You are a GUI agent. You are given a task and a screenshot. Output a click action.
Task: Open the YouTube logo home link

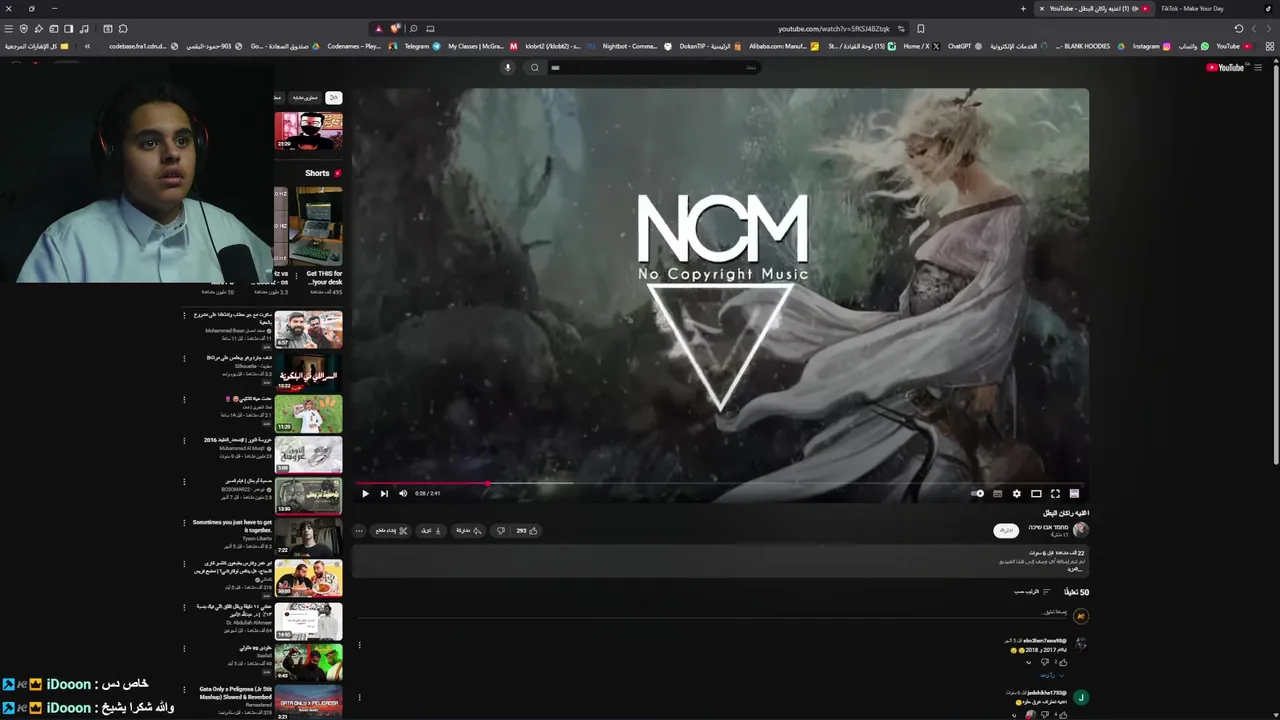1226,67
